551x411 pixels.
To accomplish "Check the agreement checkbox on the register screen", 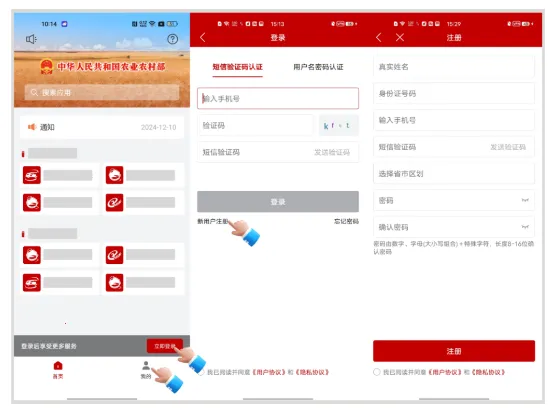I will (x=377, y=372).
